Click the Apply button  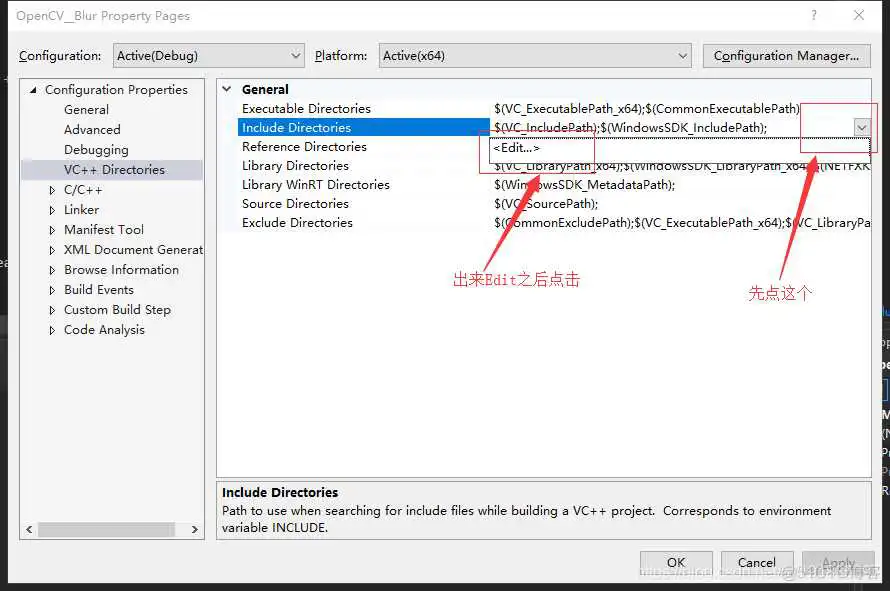838,562
